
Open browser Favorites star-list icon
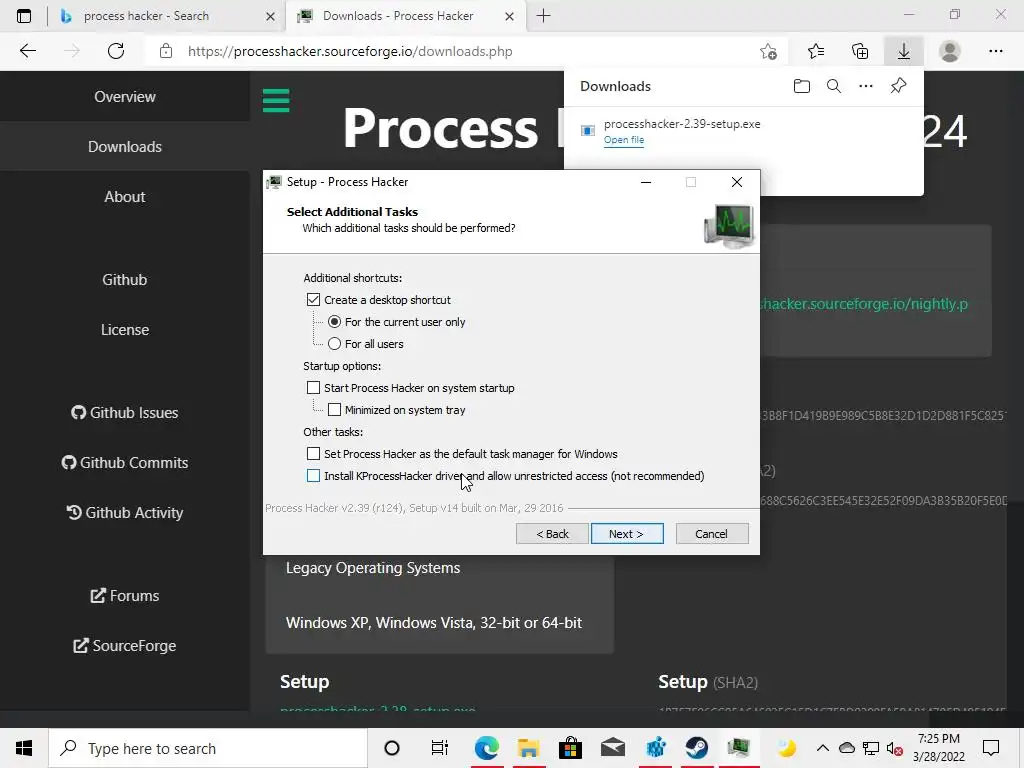click(x=816, y=52)
